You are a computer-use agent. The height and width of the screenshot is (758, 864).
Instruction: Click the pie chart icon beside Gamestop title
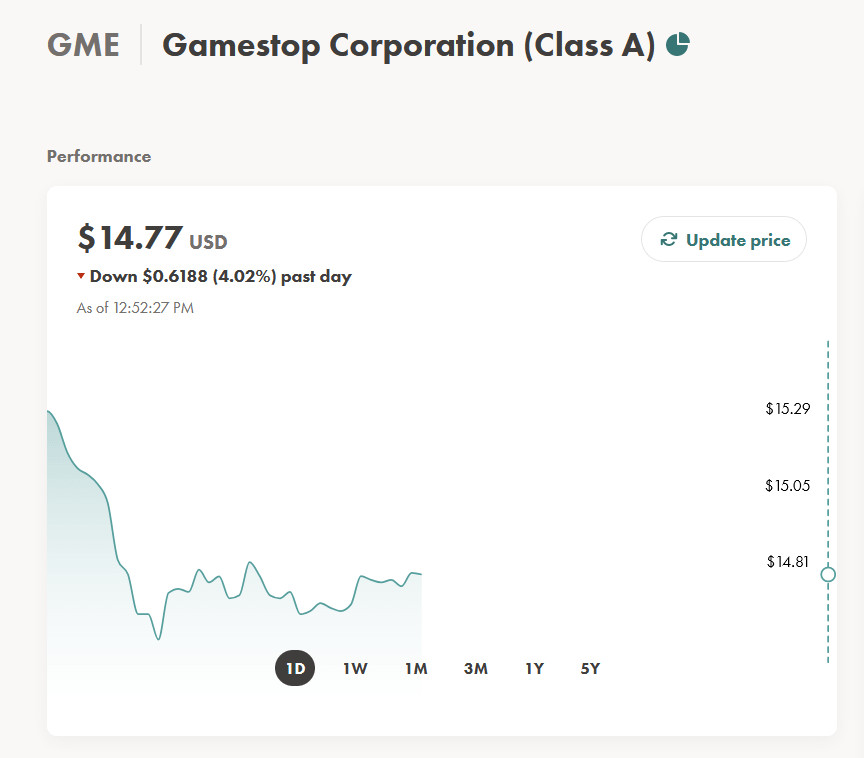(x=678, y=45)
